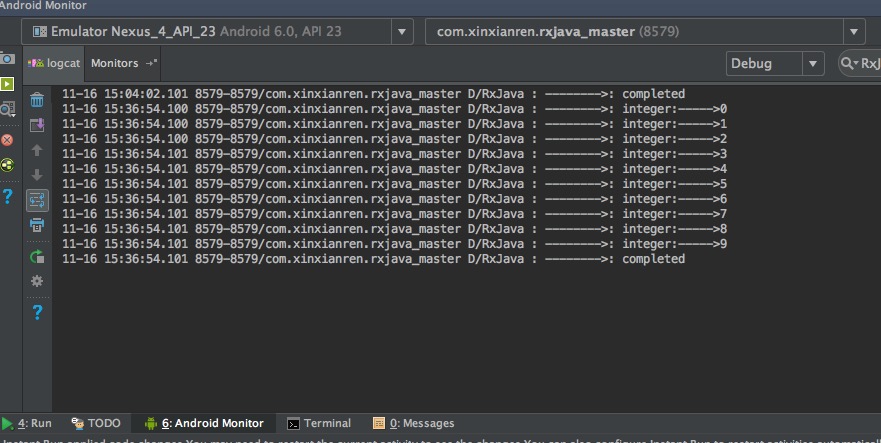881x443 pixels.
Task: Click the last completed log line
Action: point(374,259)
